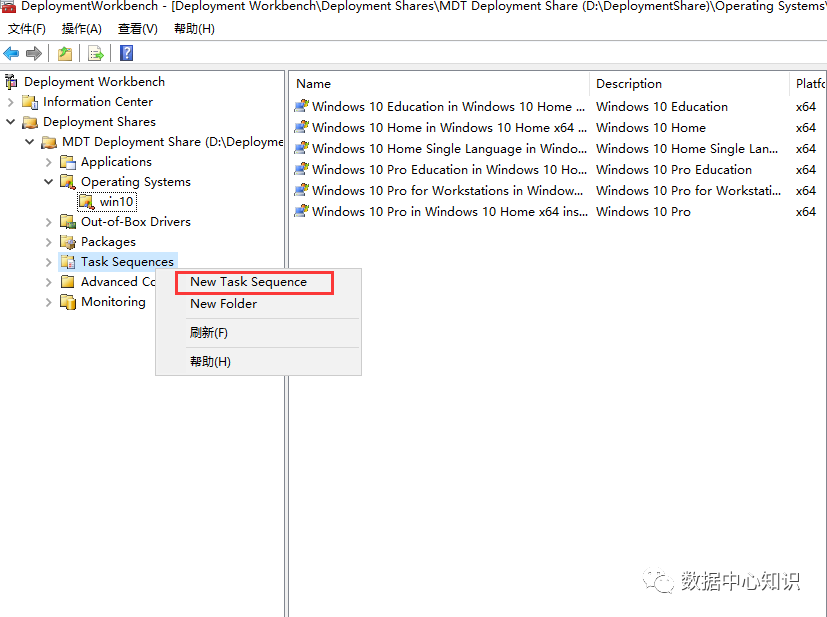The height and width of the screenshot is (617, 827).
Task: Click the blue Help toolbar icon
Action: [x=127, y=53]
